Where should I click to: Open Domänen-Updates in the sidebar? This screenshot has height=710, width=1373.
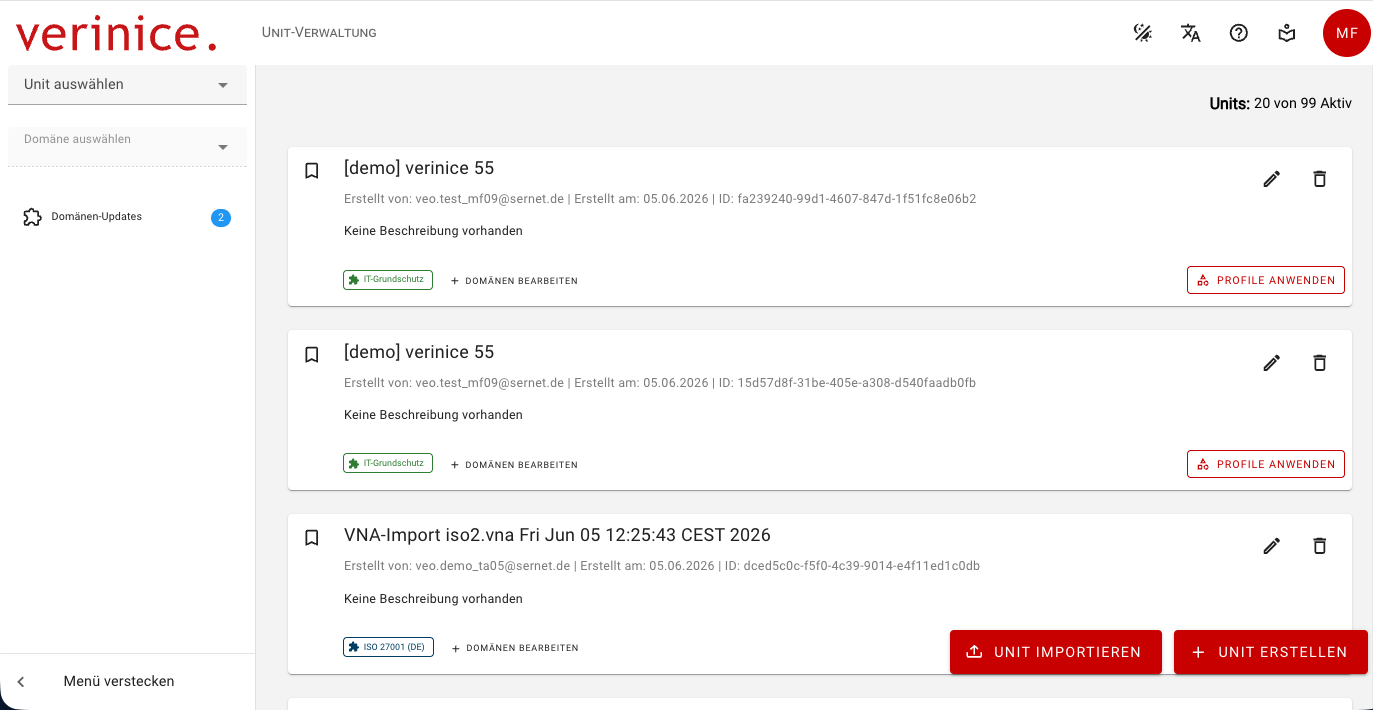pos(127,217)
